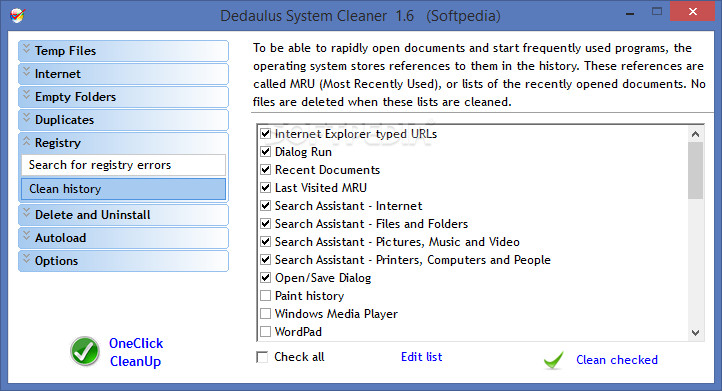This screenshot has width=722, height=391.
Task: Expand the Temp Files section
Action: tap(123, 51)
